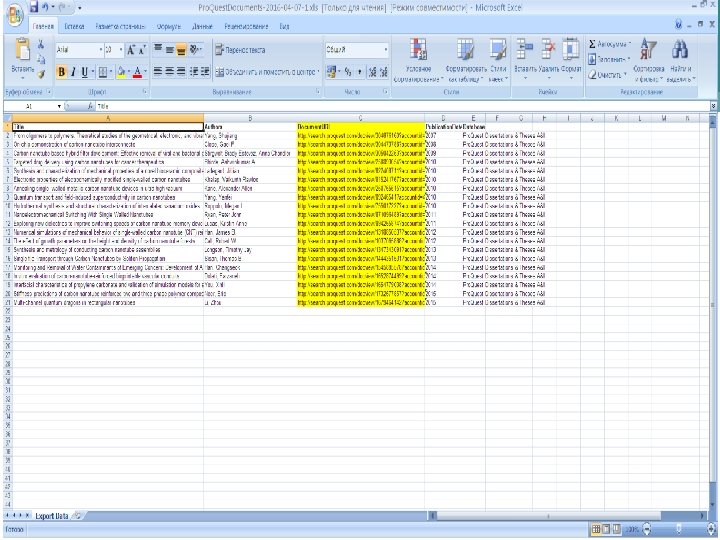Click the Format Painter brush icon
Image resolution: width=720 pixels, height=540 pixels.
coord(41,73)
